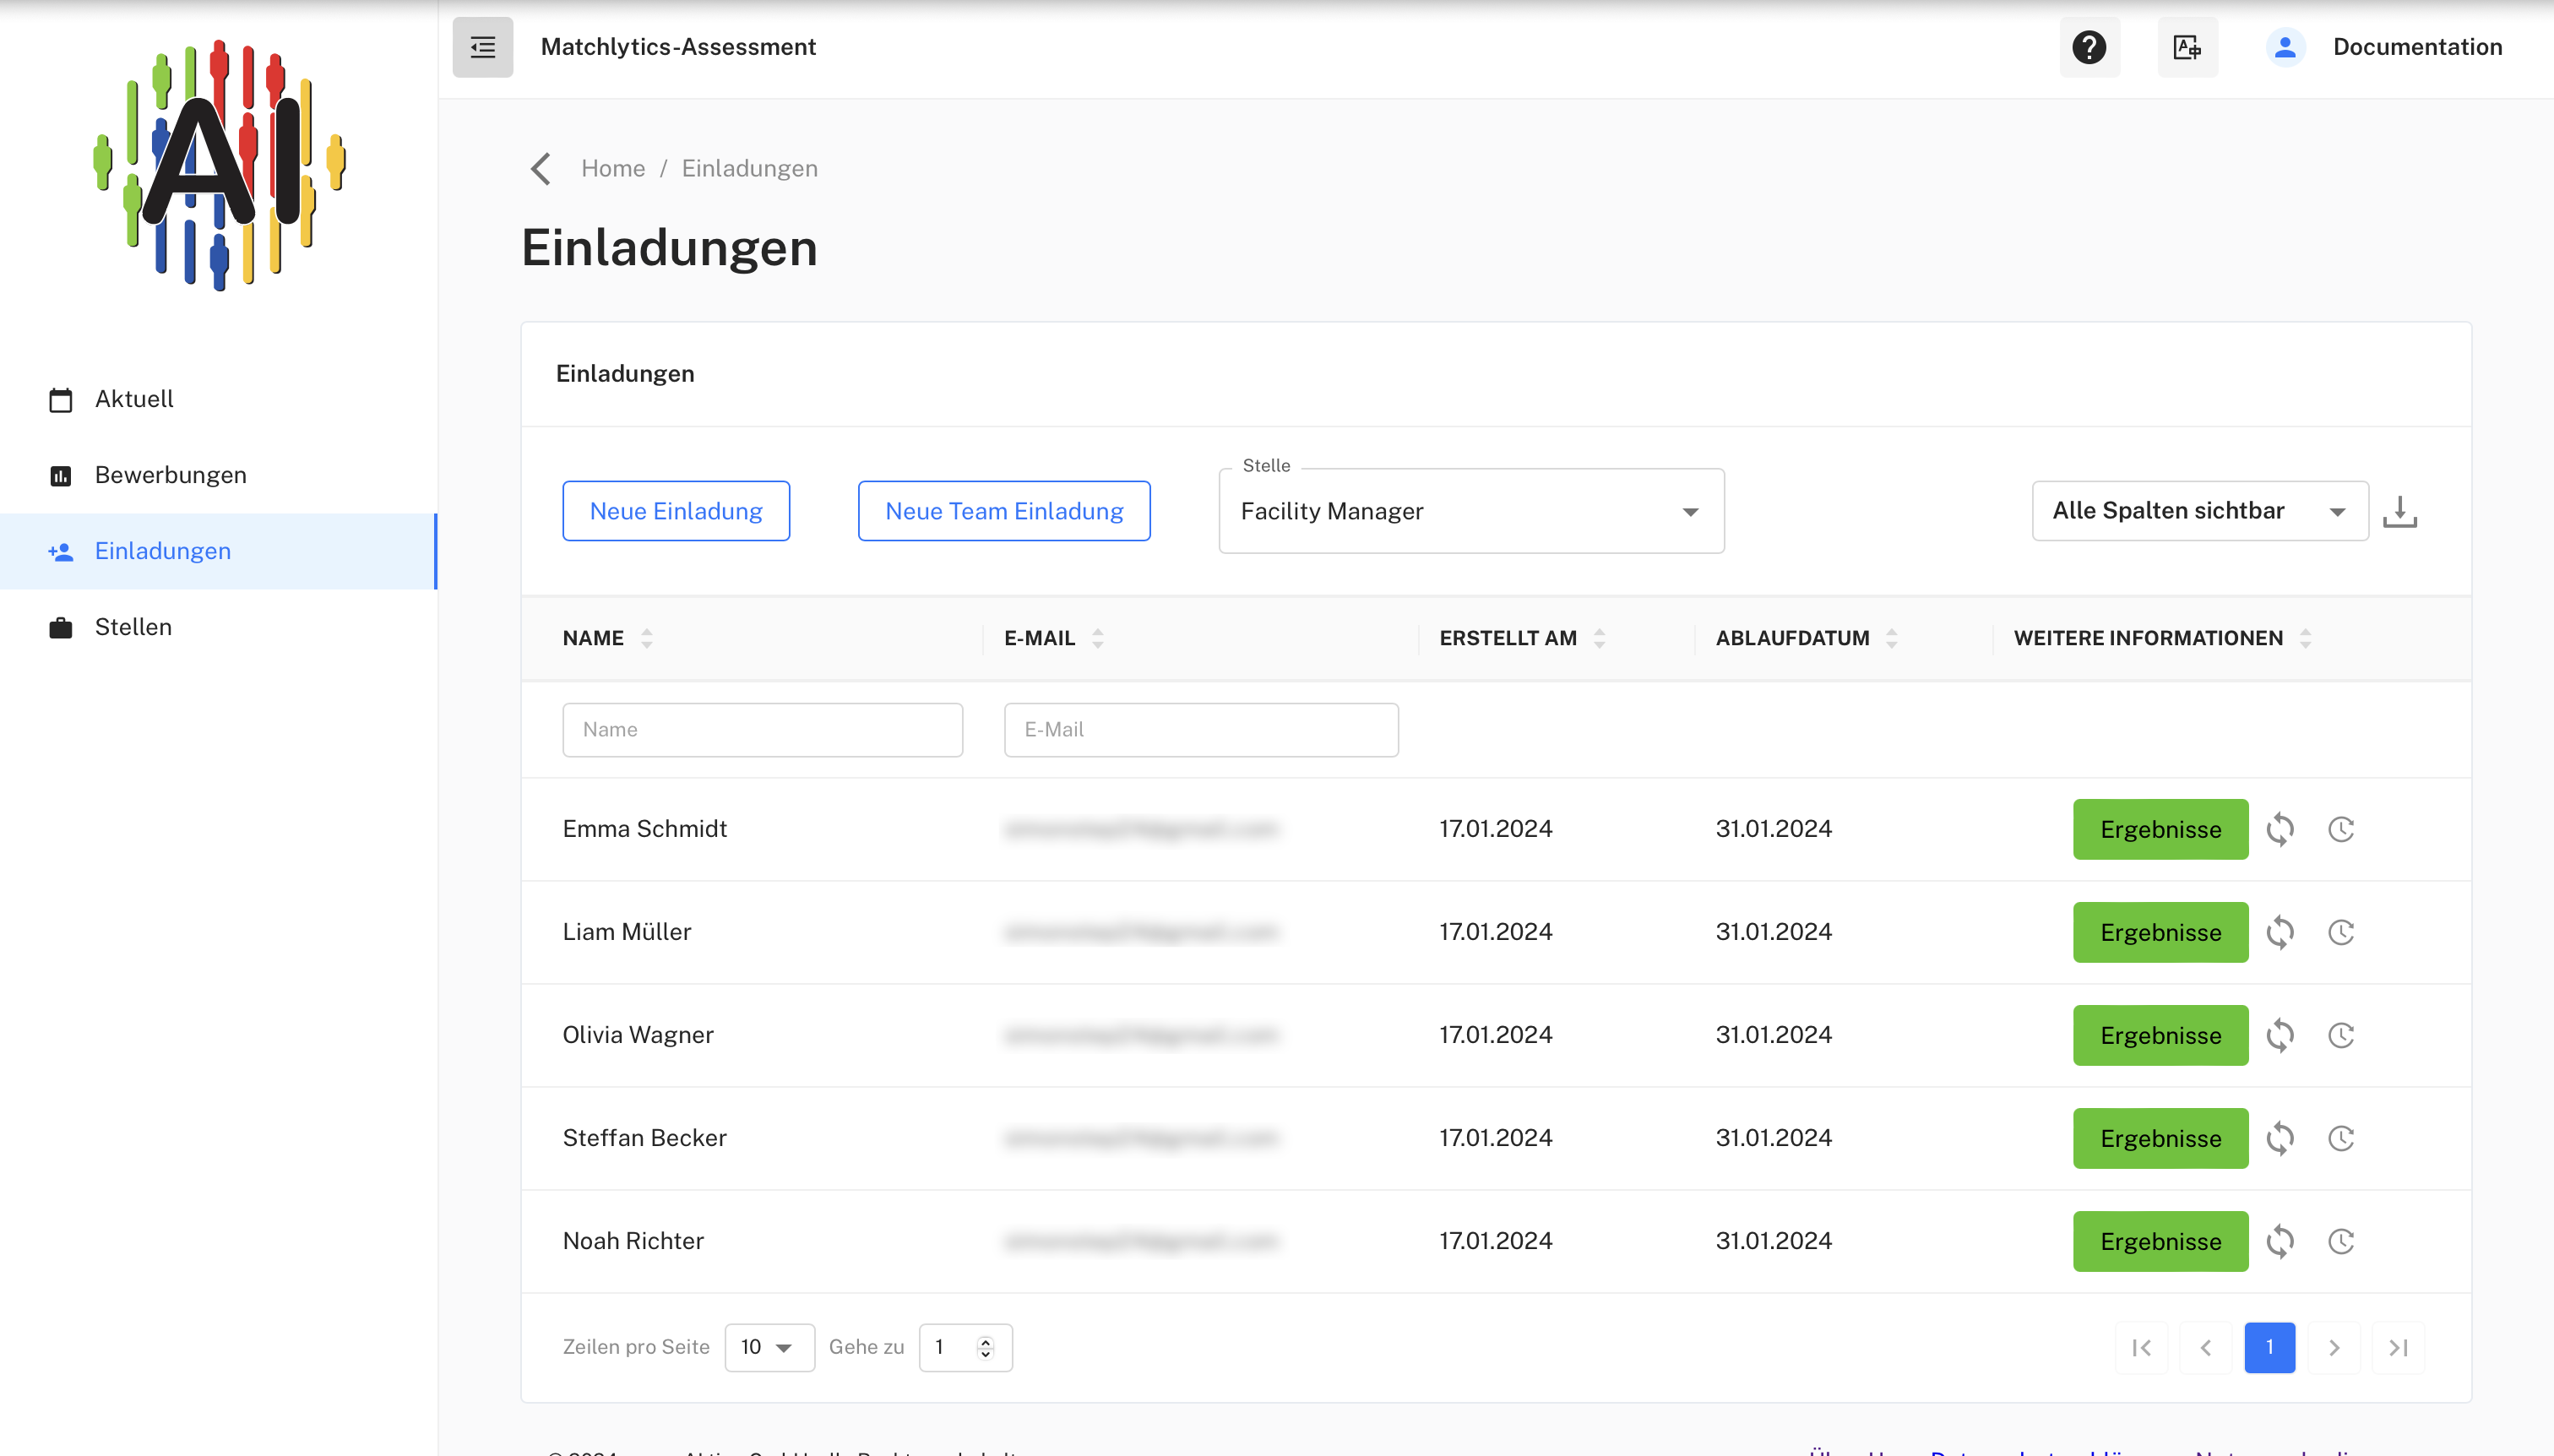The image size is (2554, 1456).
Task: Go to the next page of results
Action: point(2334,1347)
